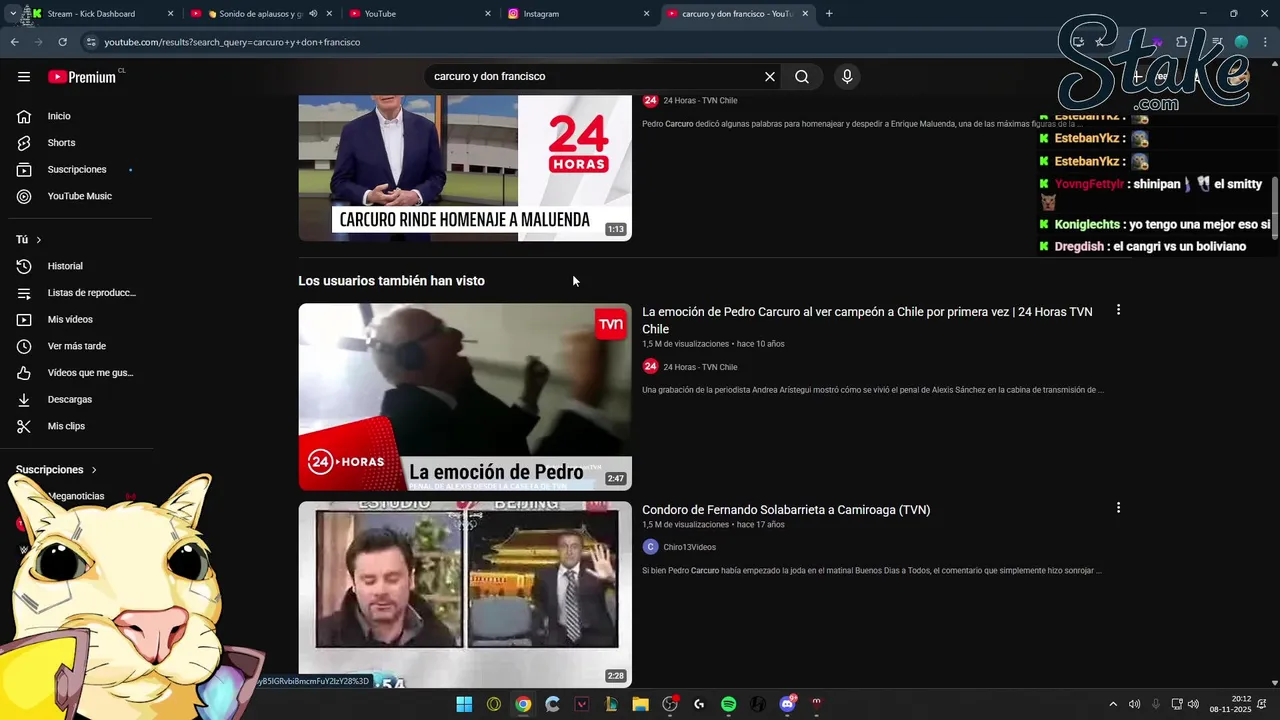Viewport: 1280px width, 720px height.
Task: Show hidden system tray icons
Action: click(x=1113, y=704)
